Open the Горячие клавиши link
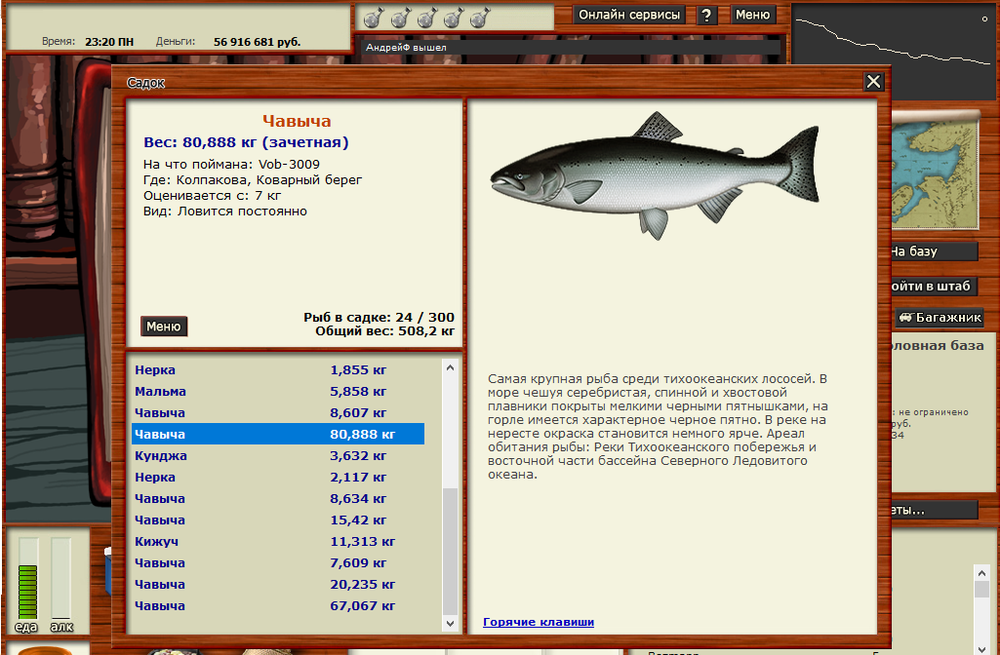1000x655 pixels. pos(538,622)
